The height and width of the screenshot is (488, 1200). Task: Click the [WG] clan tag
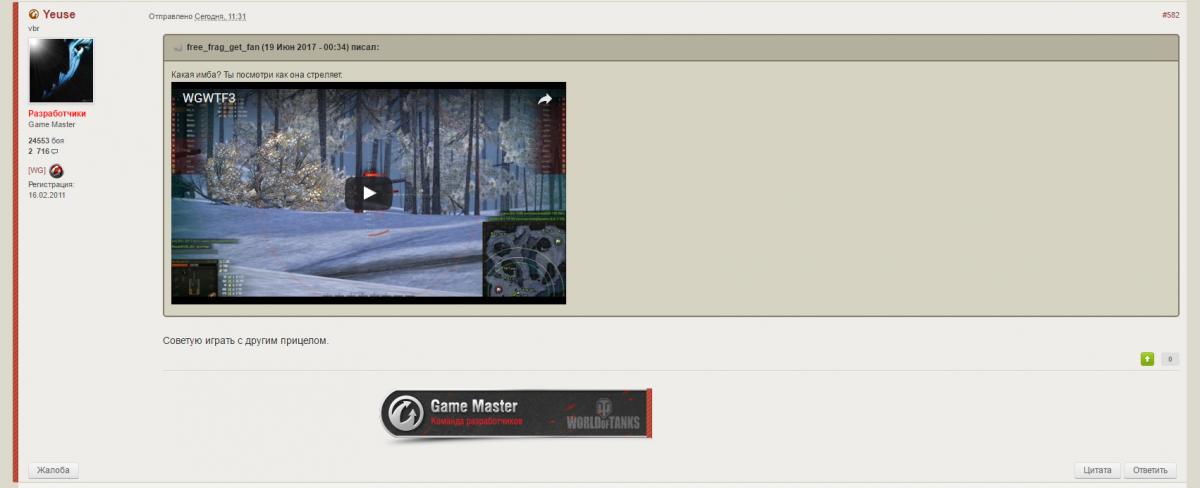[x=37, y=171]
